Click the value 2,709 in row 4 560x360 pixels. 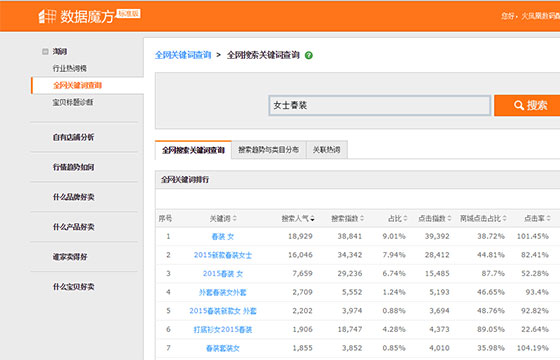tap(302, 292)
